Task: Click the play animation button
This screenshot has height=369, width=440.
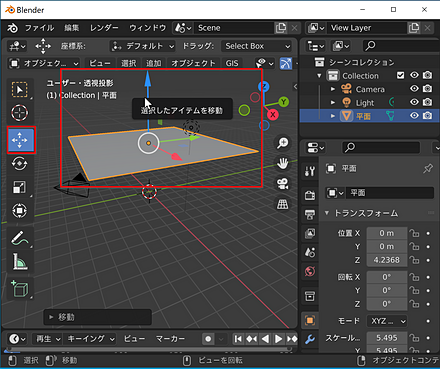Action: 278,339
